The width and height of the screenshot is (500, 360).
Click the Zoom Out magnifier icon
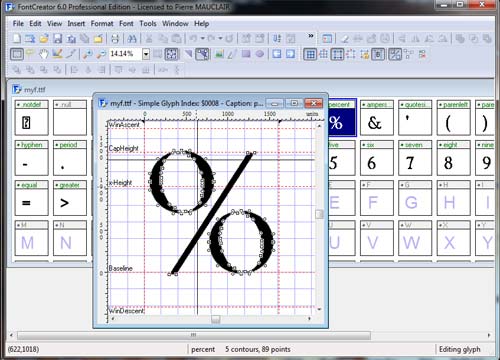(101, 54)
